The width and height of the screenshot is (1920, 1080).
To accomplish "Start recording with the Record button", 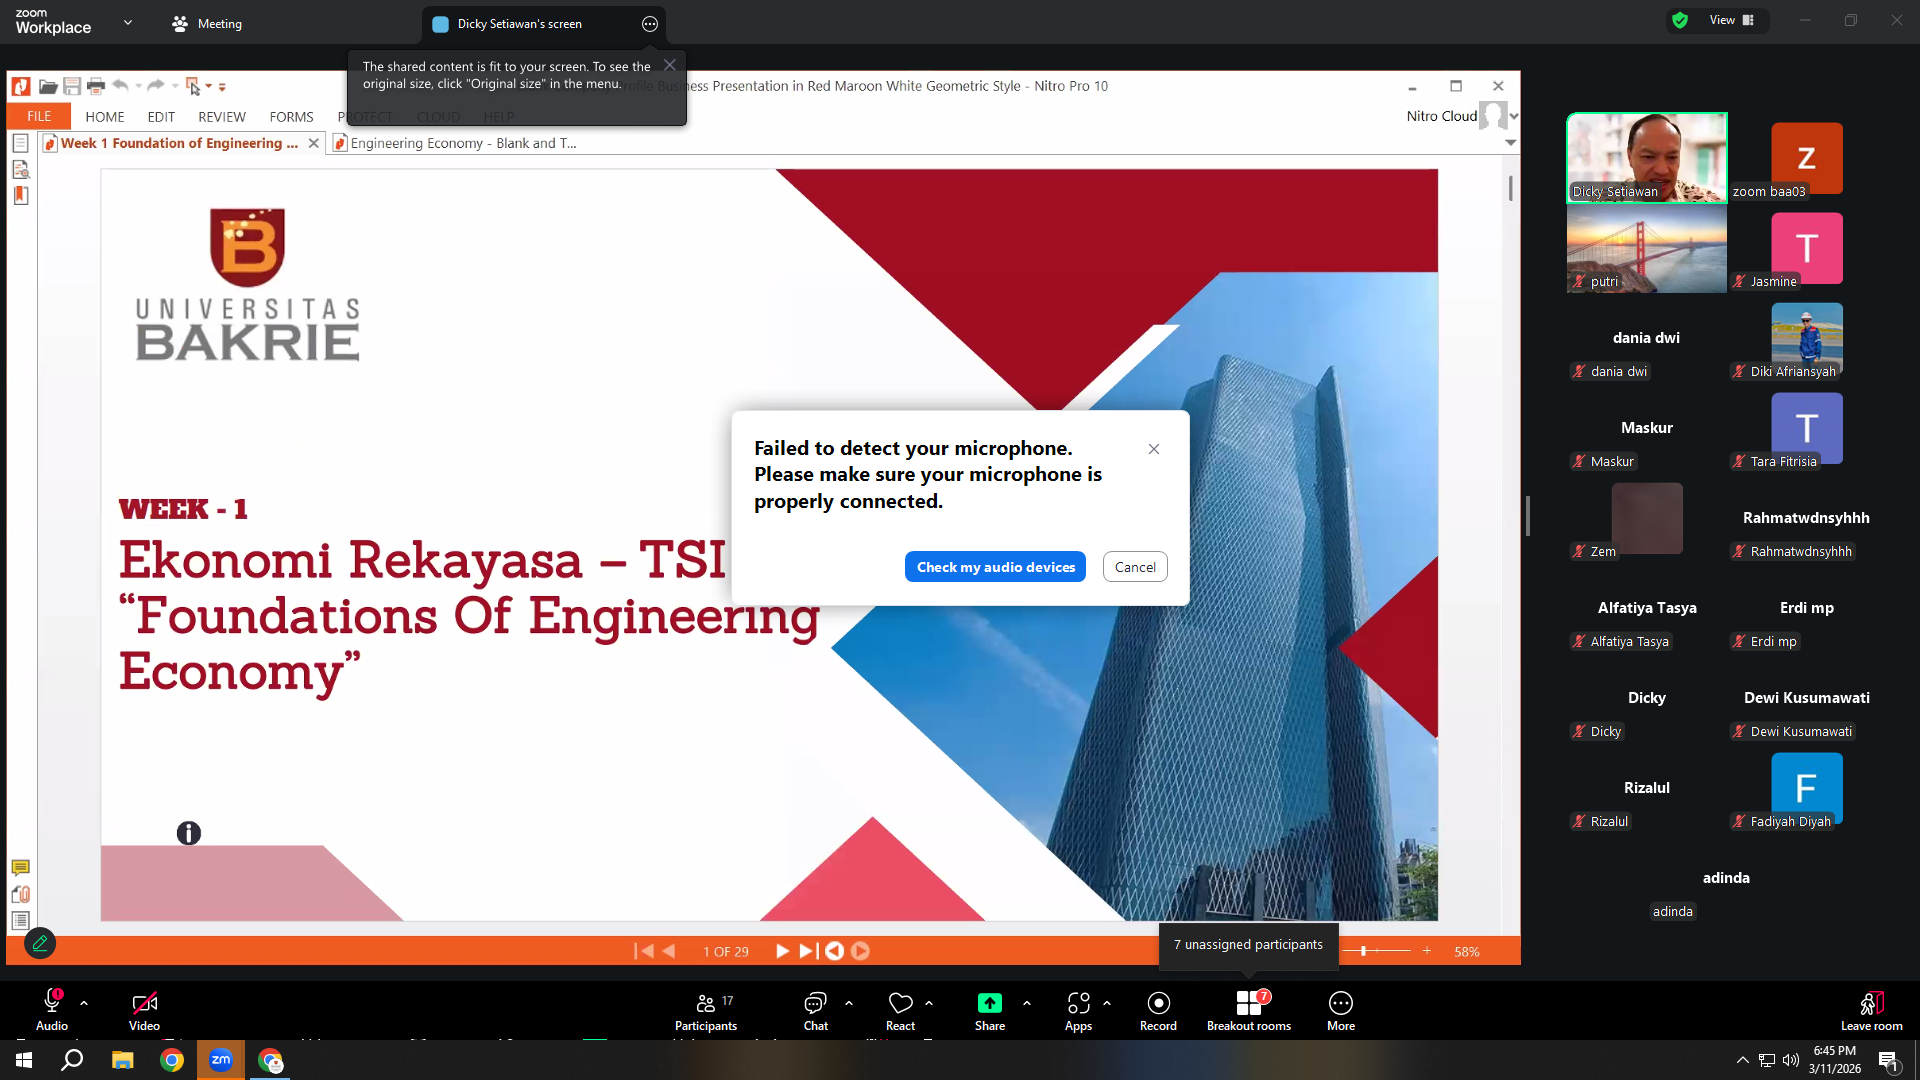I will (1158, 1010).
